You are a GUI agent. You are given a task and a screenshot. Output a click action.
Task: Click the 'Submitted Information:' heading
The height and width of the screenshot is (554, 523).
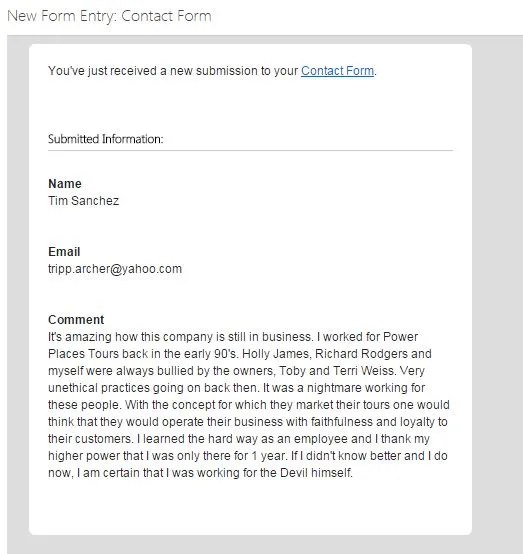tap(106, 139)
